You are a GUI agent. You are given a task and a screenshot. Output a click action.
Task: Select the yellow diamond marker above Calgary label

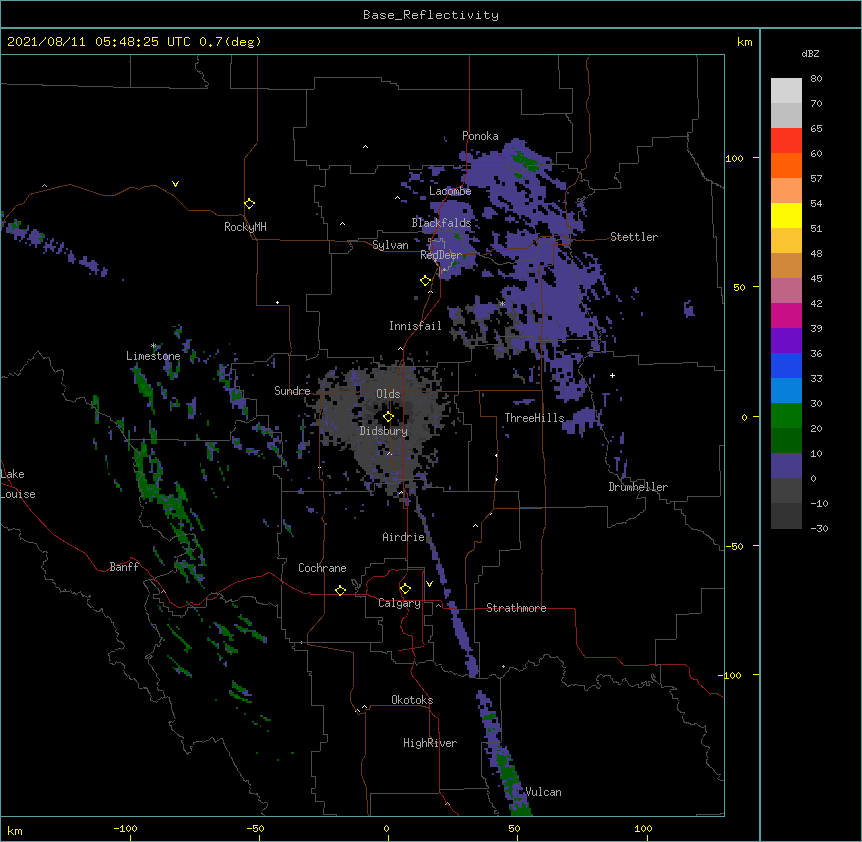click(405, 589)
